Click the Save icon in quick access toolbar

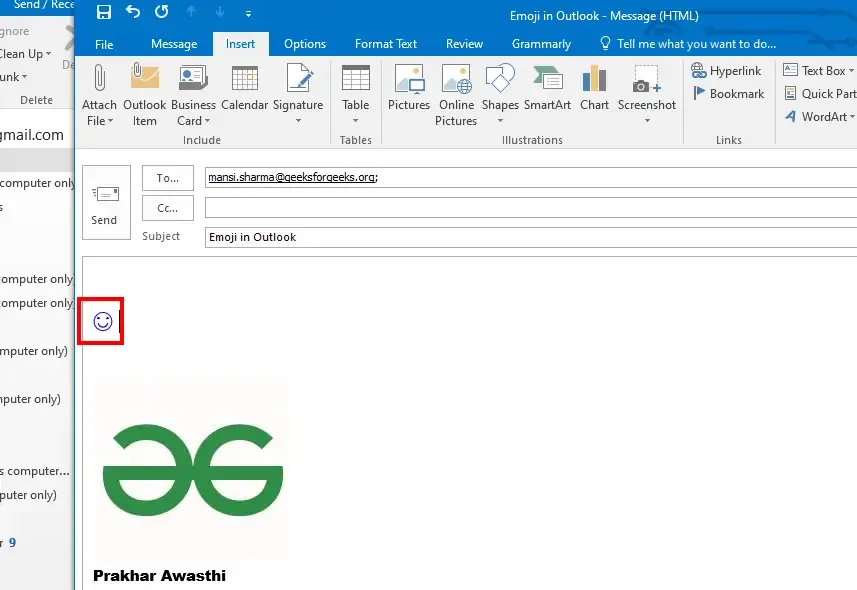104,12
